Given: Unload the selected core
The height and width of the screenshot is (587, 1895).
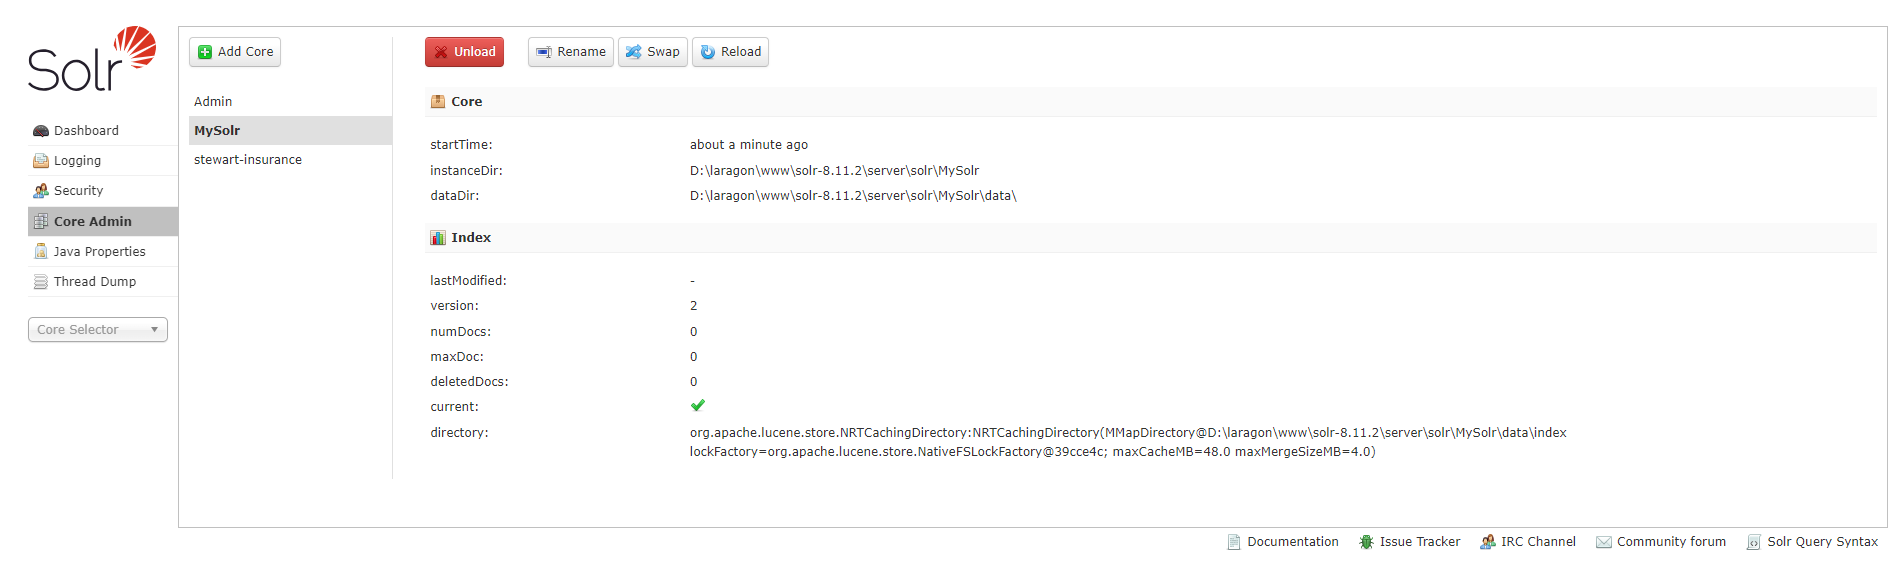Looking at the screenshot, I should [464, 52].
